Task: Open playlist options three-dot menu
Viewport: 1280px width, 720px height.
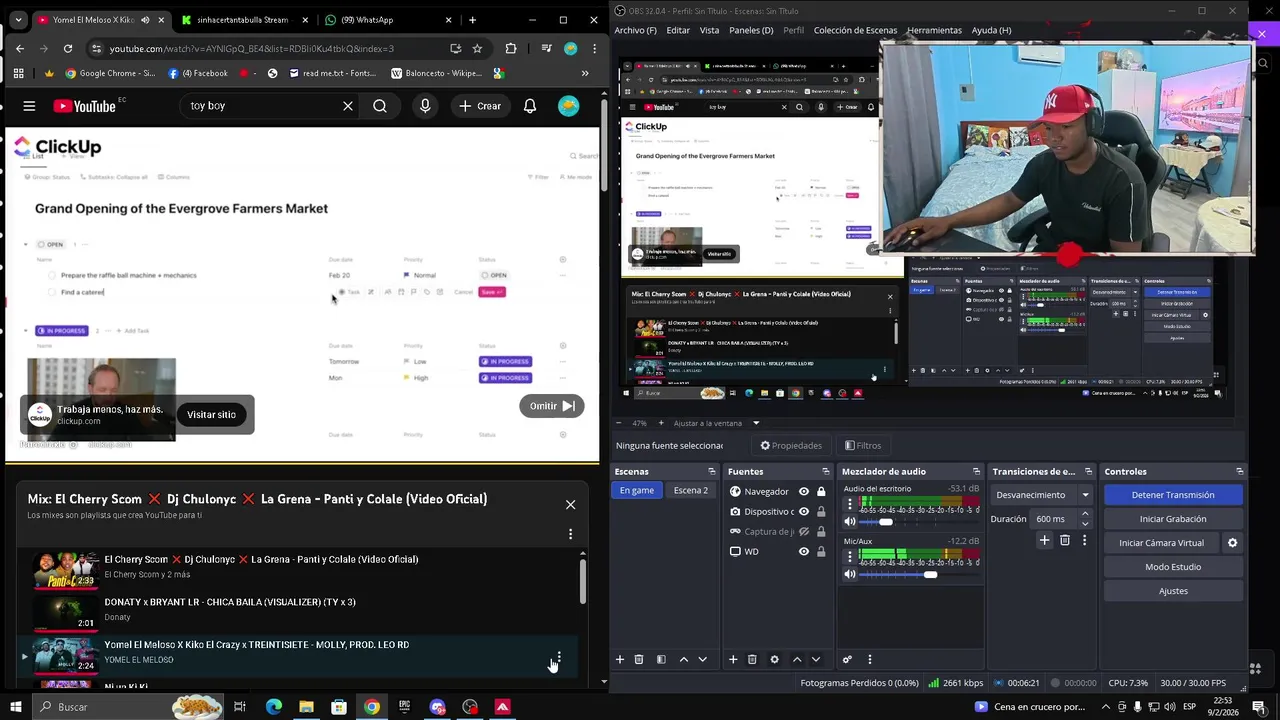Action: [570, 535]
